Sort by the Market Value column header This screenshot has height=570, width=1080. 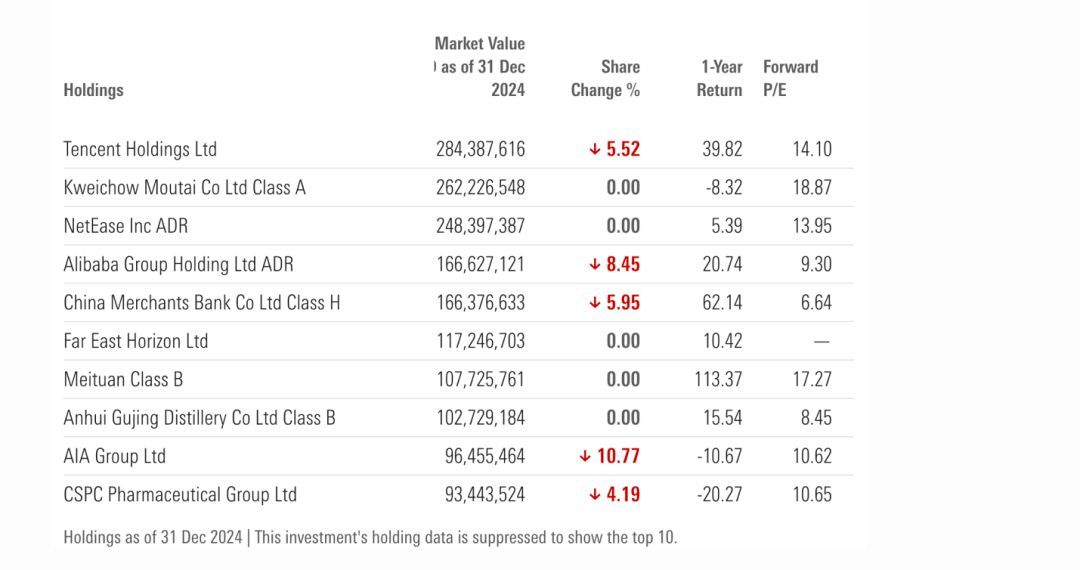point(481,67)
